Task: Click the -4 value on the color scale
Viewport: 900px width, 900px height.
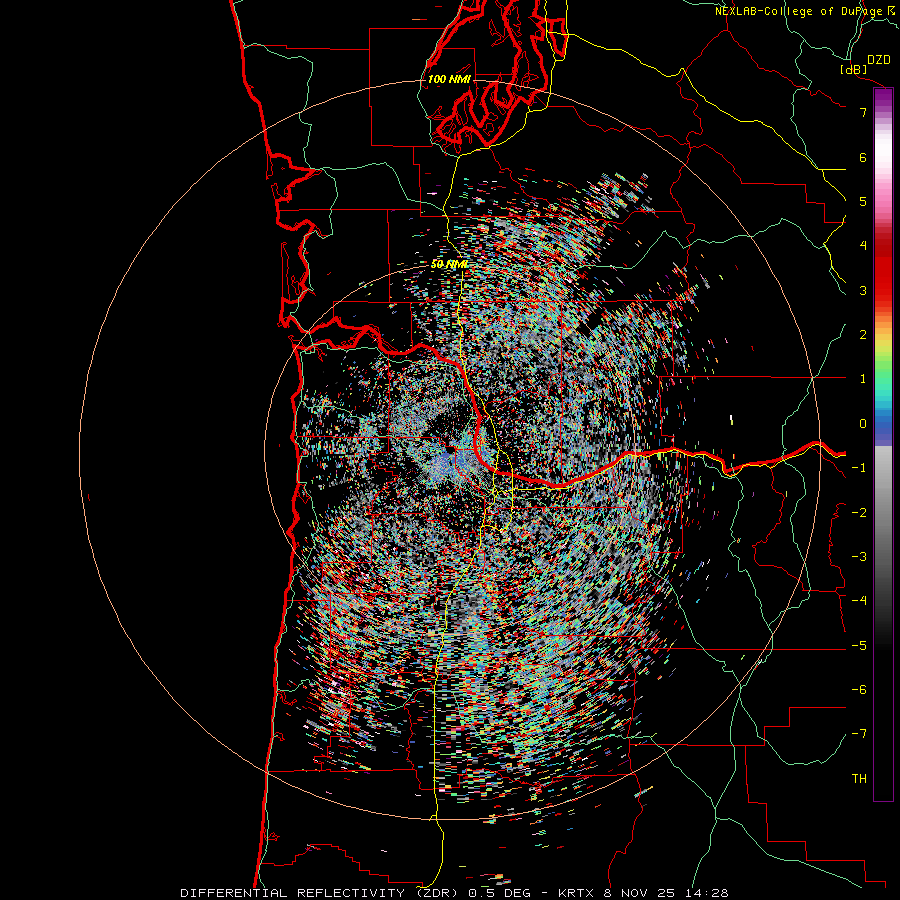Action: coord(859,601)
